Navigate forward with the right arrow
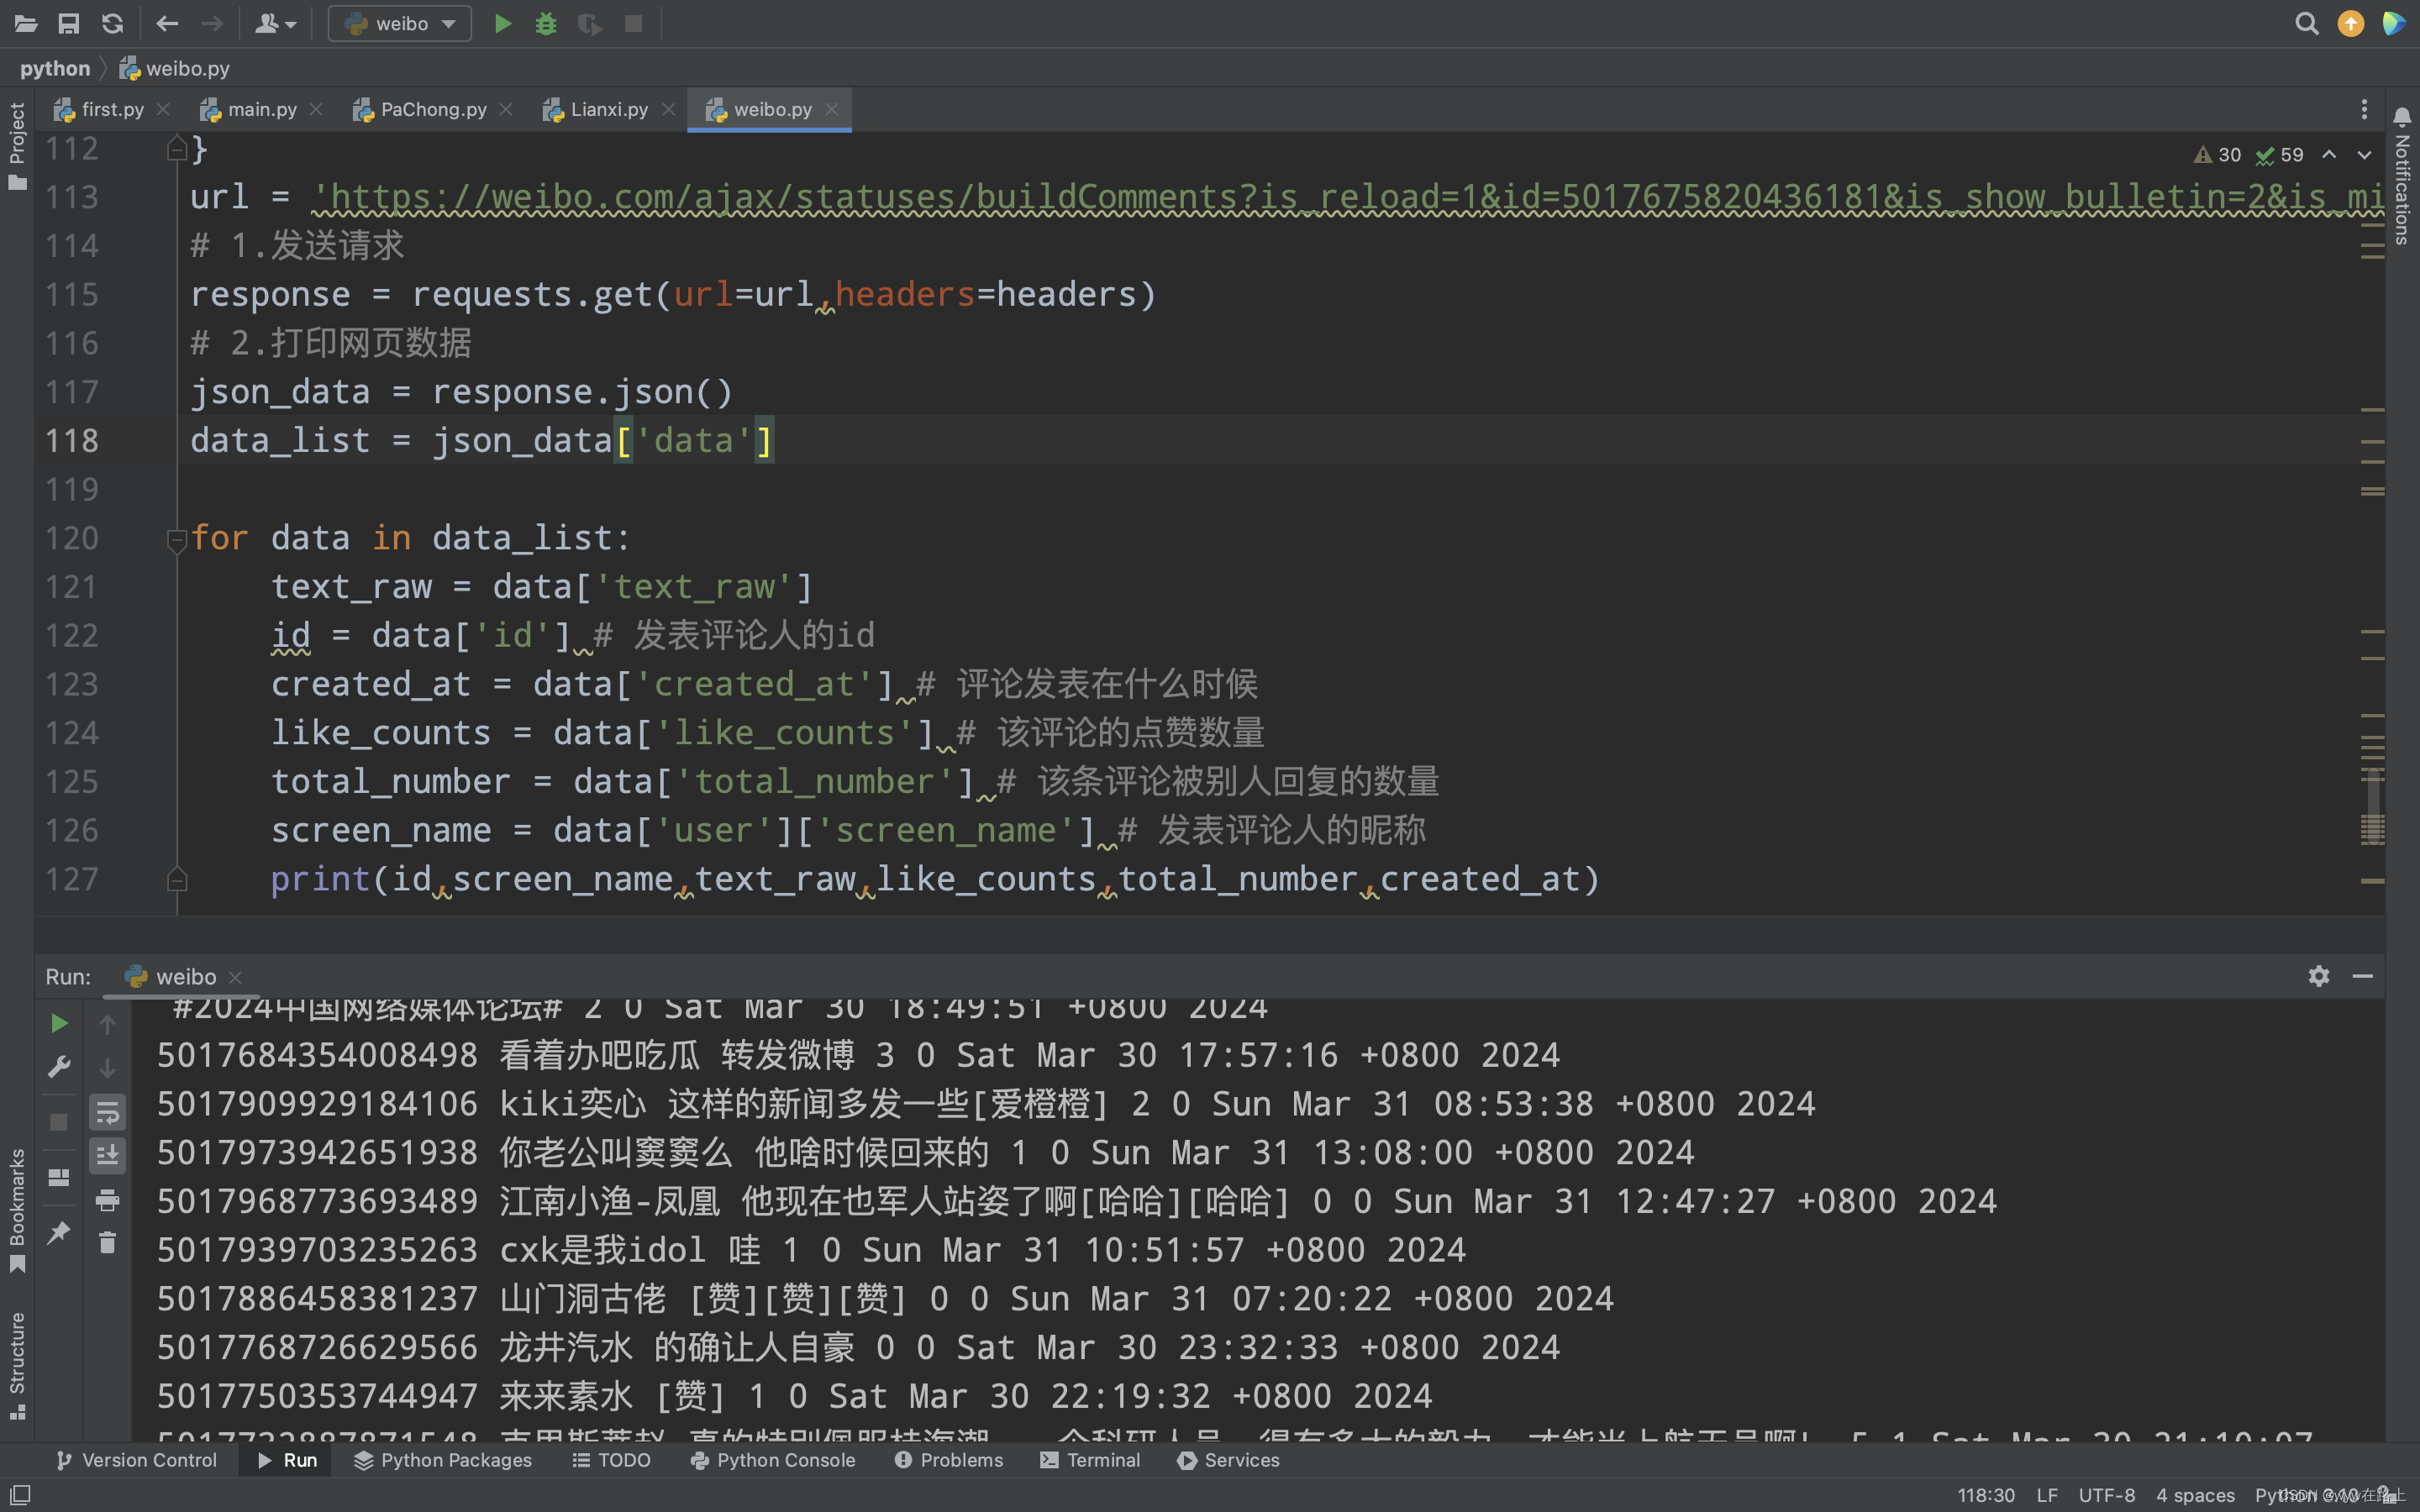Screen dimensions: 2420x1512 [x=211, y=23]
